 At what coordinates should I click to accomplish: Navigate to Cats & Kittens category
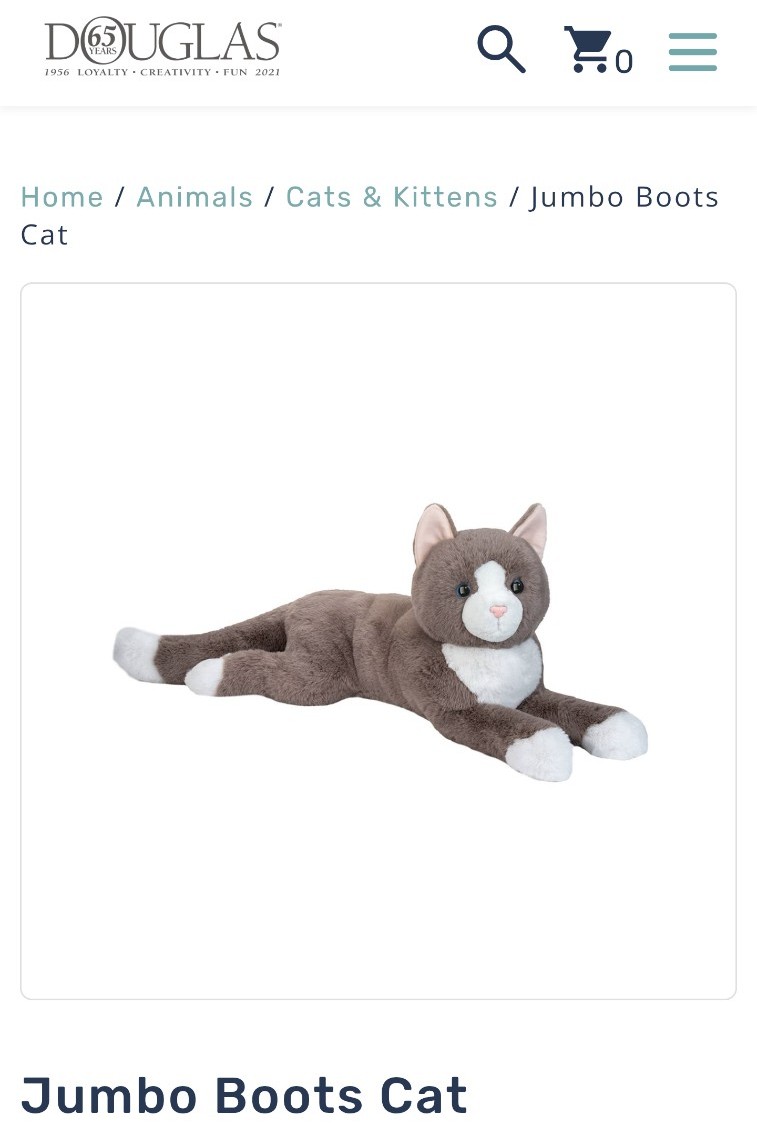392,197
